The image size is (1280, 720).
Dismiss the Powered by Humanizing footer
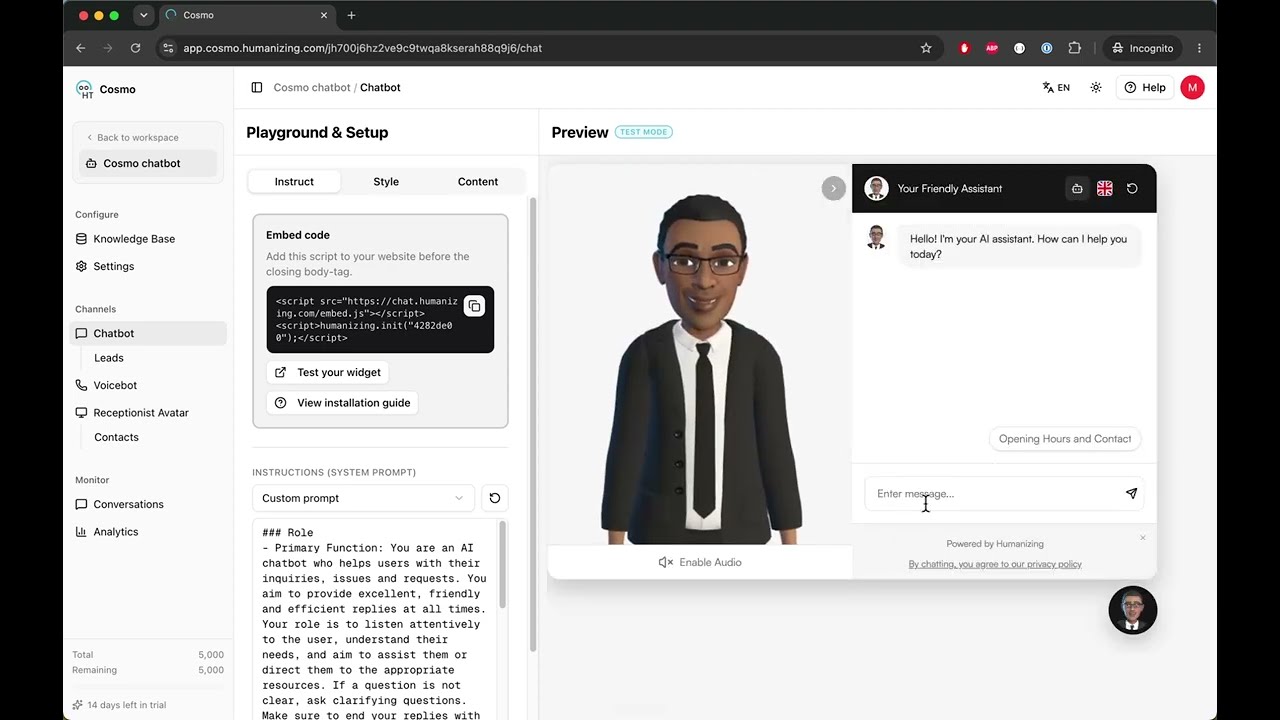(1143, 538)
